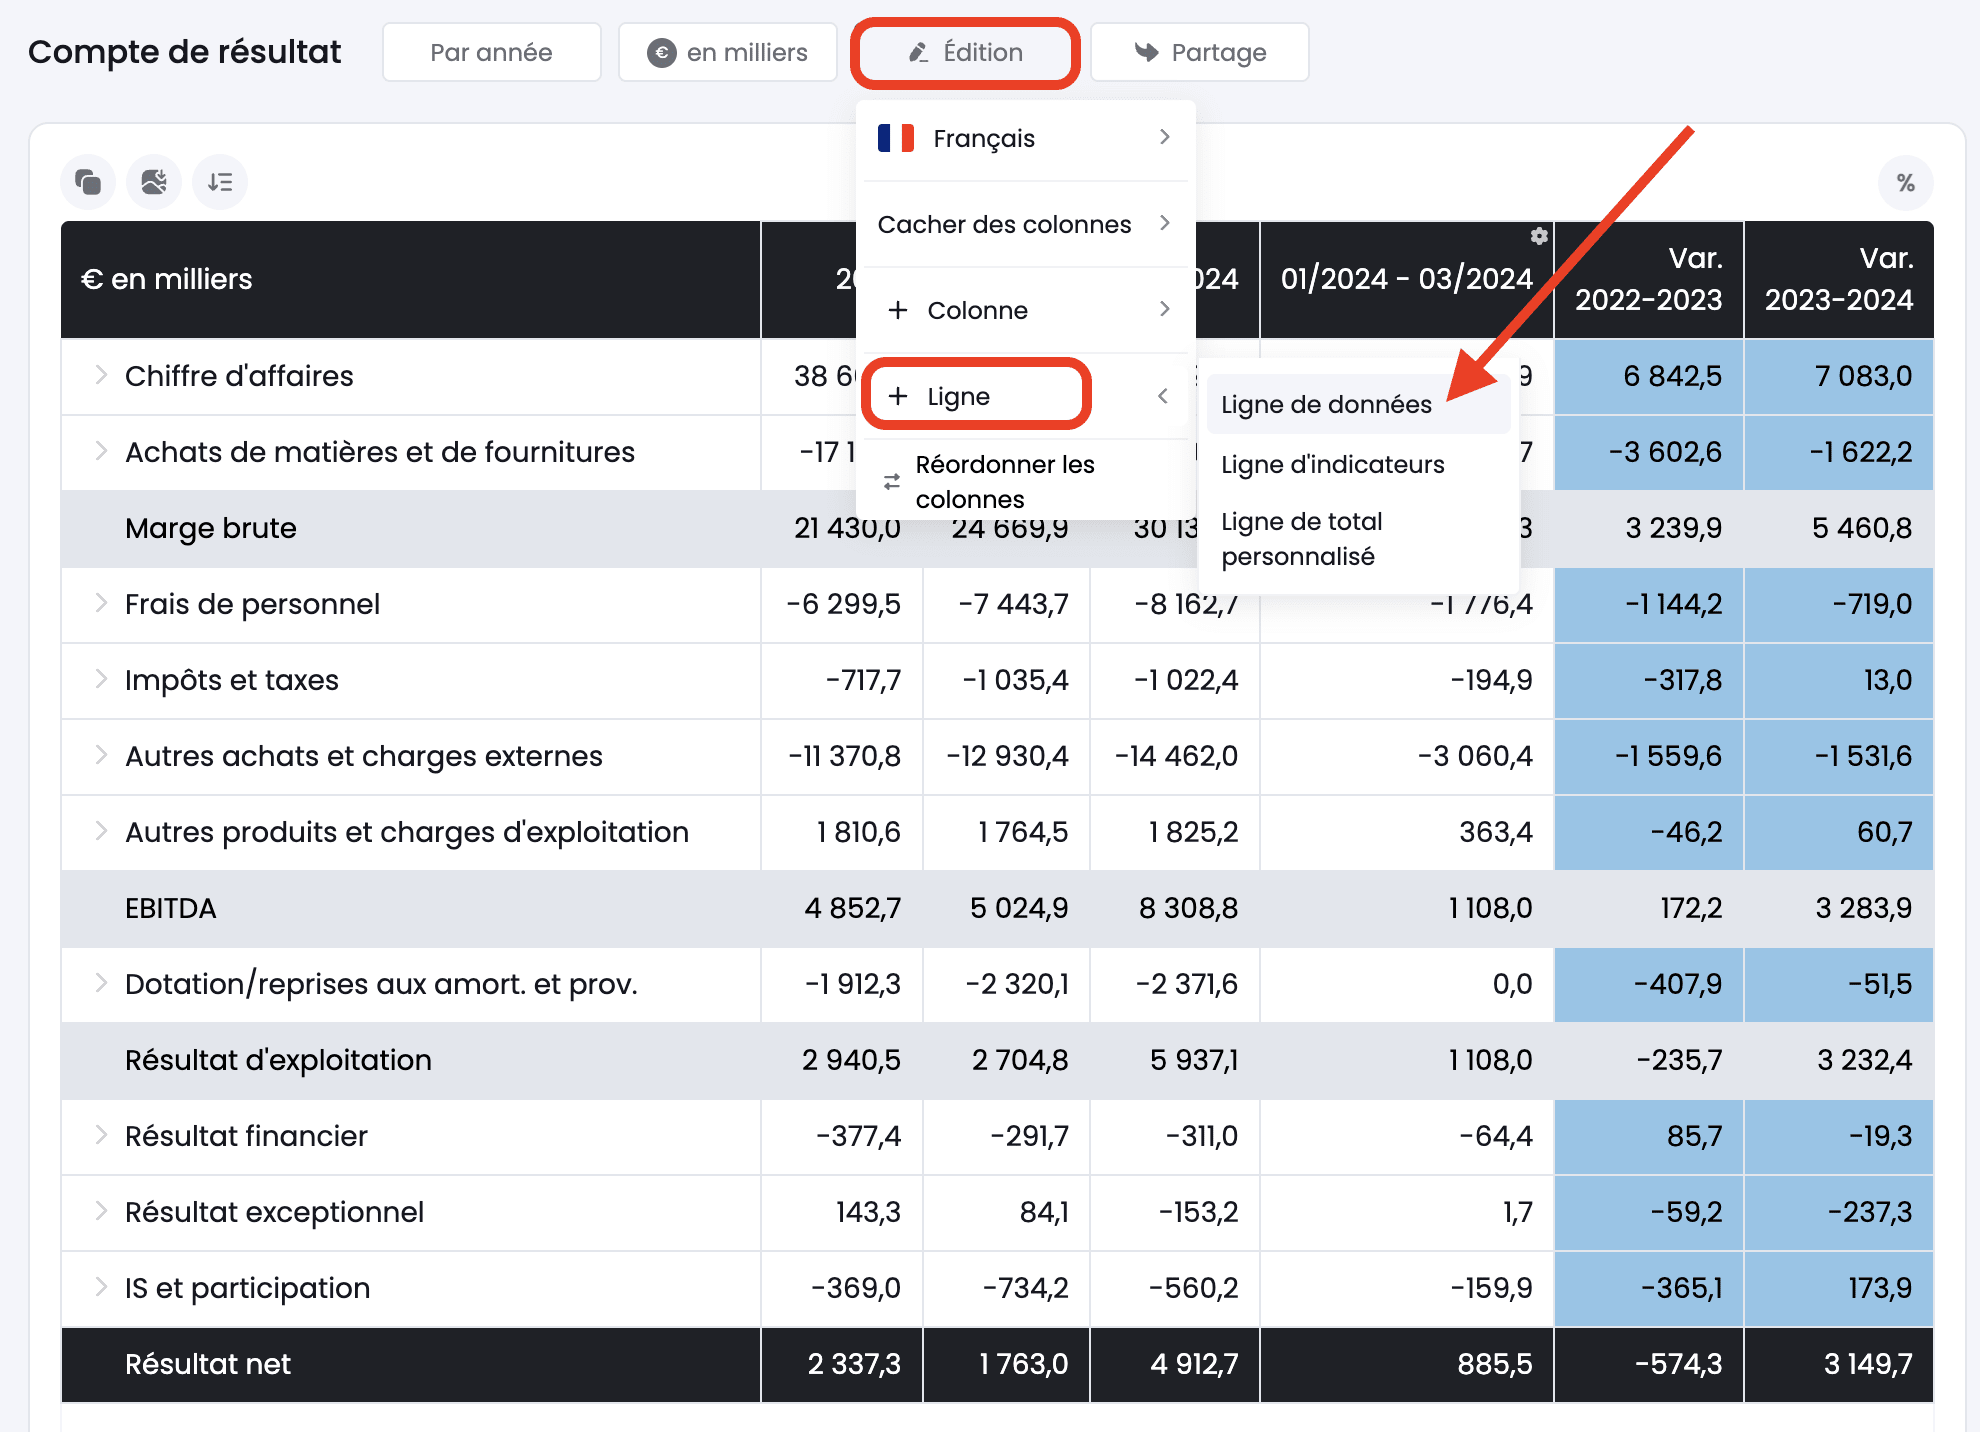The height and width of the screenshot is (1432, 1980).
Task: Click the copy table icon
Action: coord(88,182)
